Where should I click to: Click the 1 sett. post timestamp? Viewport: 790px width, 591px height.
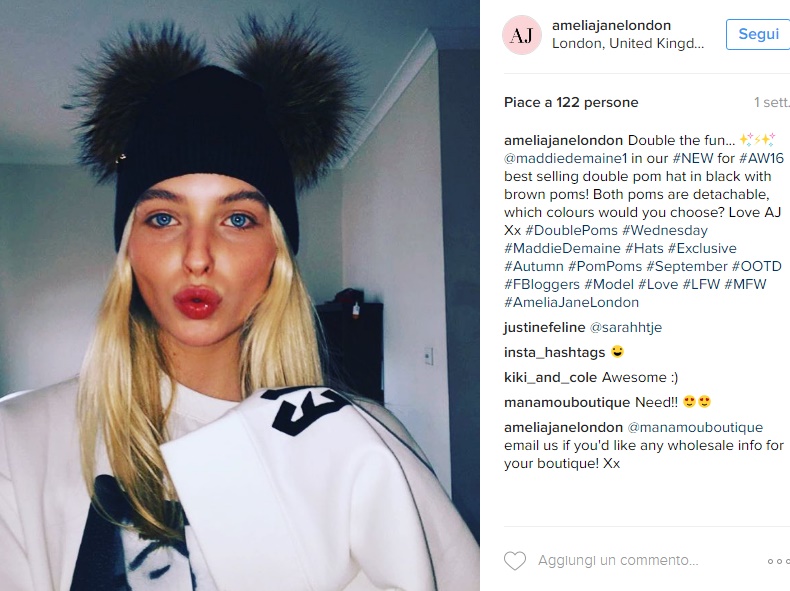[771, 102]
